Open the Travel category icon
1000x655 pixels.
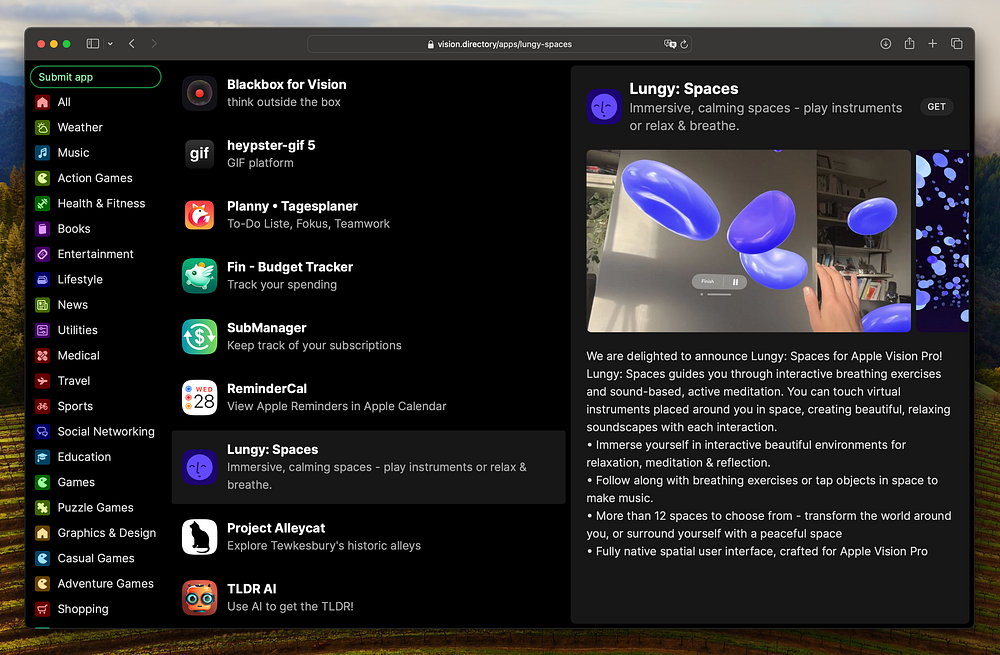click(x=42, y=381)
